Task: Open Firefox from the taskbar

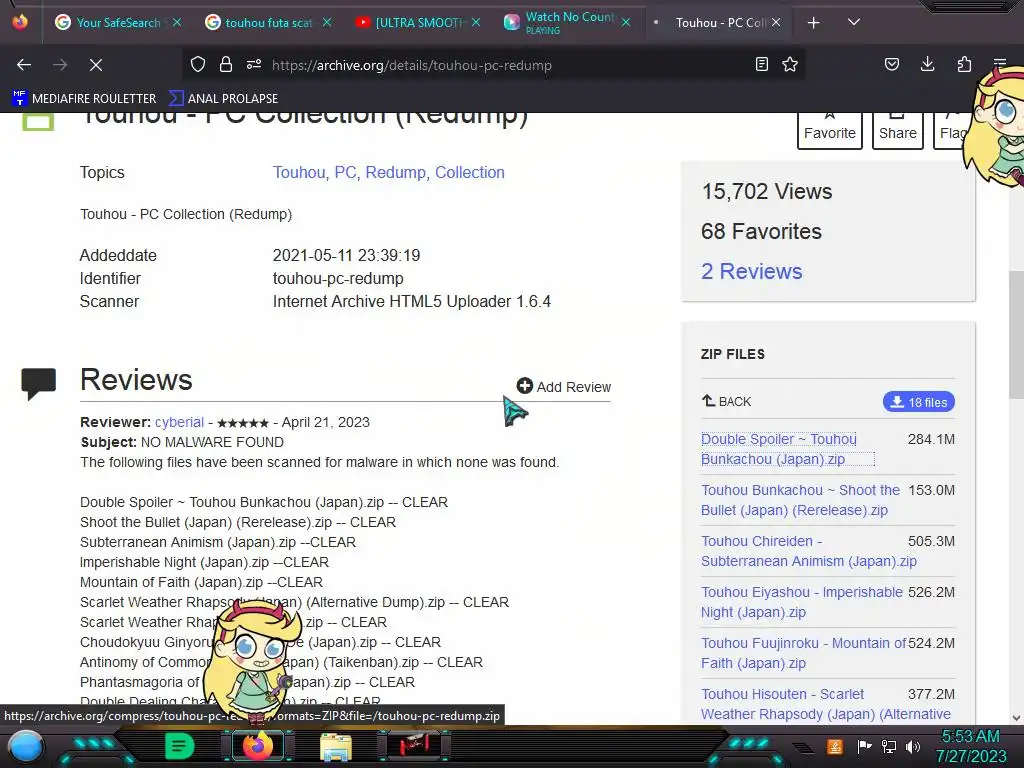Action: point(257,746)
